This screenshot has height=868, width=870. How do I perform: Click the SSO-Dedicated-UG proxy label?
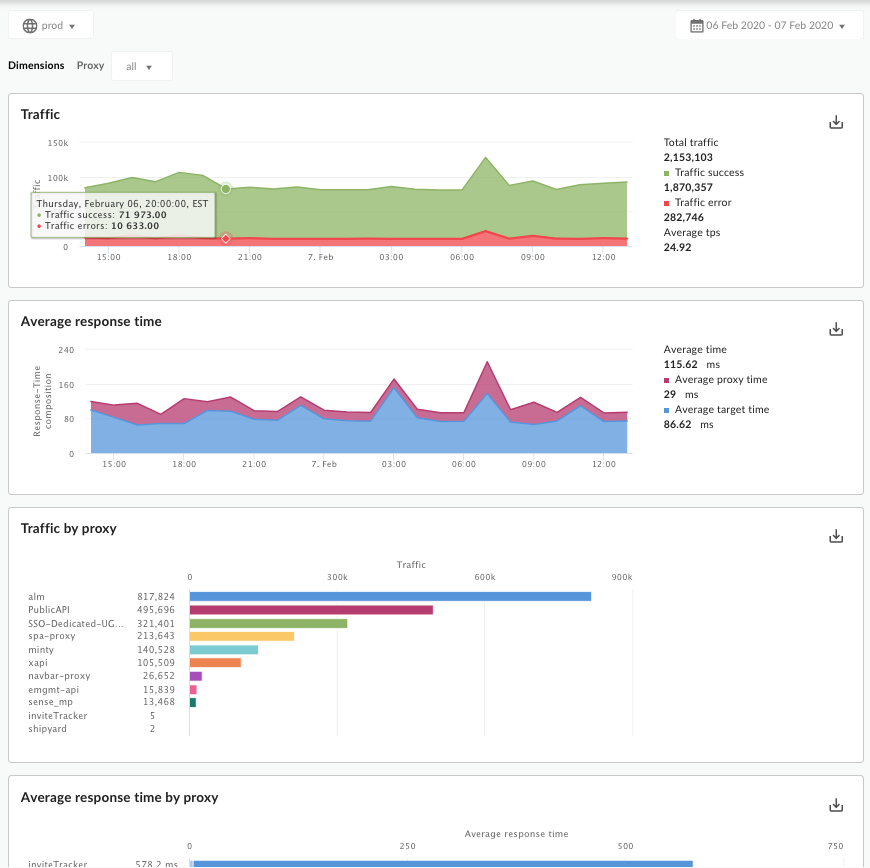click(x=74, y=623)
